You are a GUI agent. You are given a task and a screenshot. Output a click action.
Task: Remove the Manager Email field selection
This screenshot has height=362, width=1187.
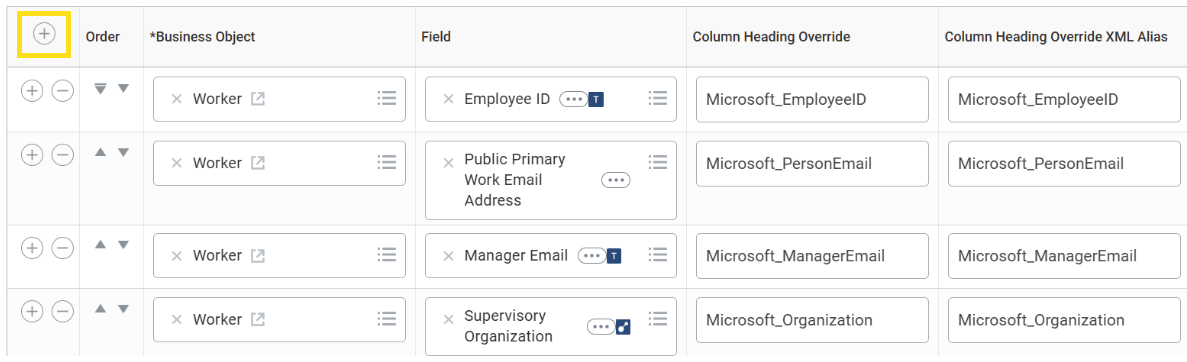(448, 256)
